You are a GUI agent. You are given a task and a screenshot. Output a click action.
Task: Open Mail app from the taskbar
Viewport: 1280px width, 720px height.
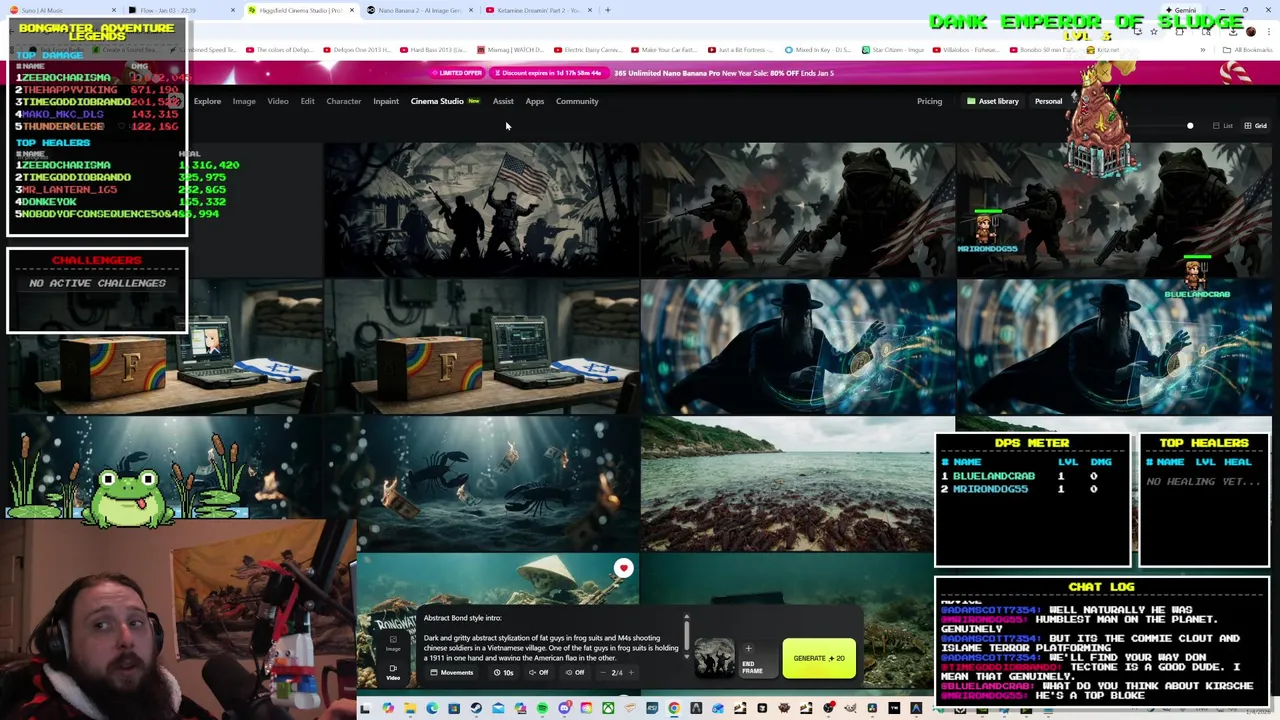(x=498, y=709)
